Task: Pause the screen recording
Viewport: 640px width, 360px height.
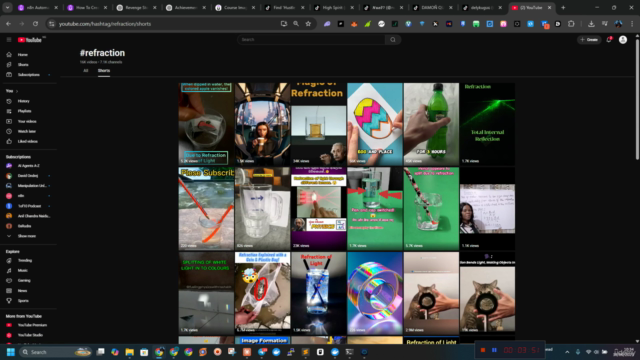Action: [x=494, y=350]
